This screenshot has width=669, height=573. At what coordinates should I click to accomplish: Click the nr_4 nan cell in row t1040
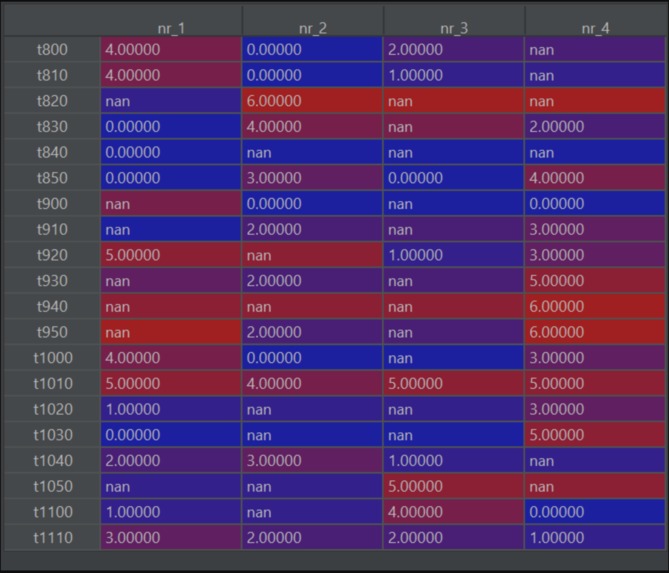click(595, 460)
